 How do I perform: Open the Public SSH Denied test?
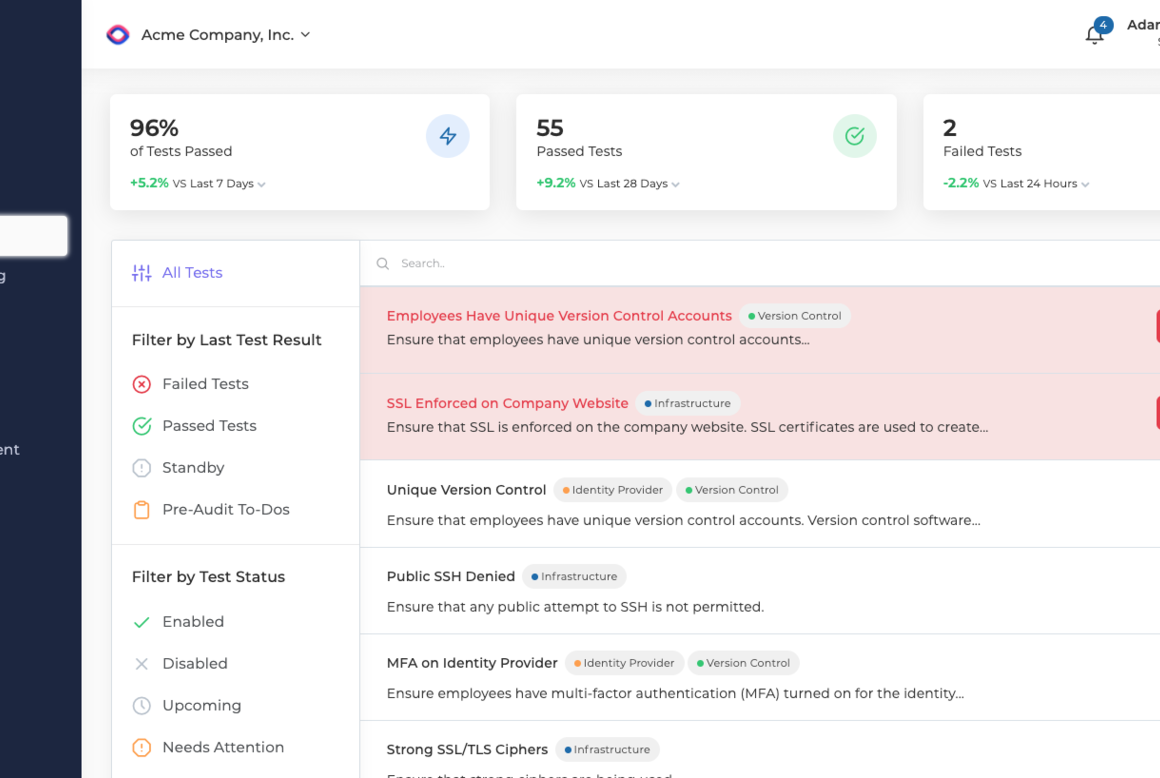451,576
